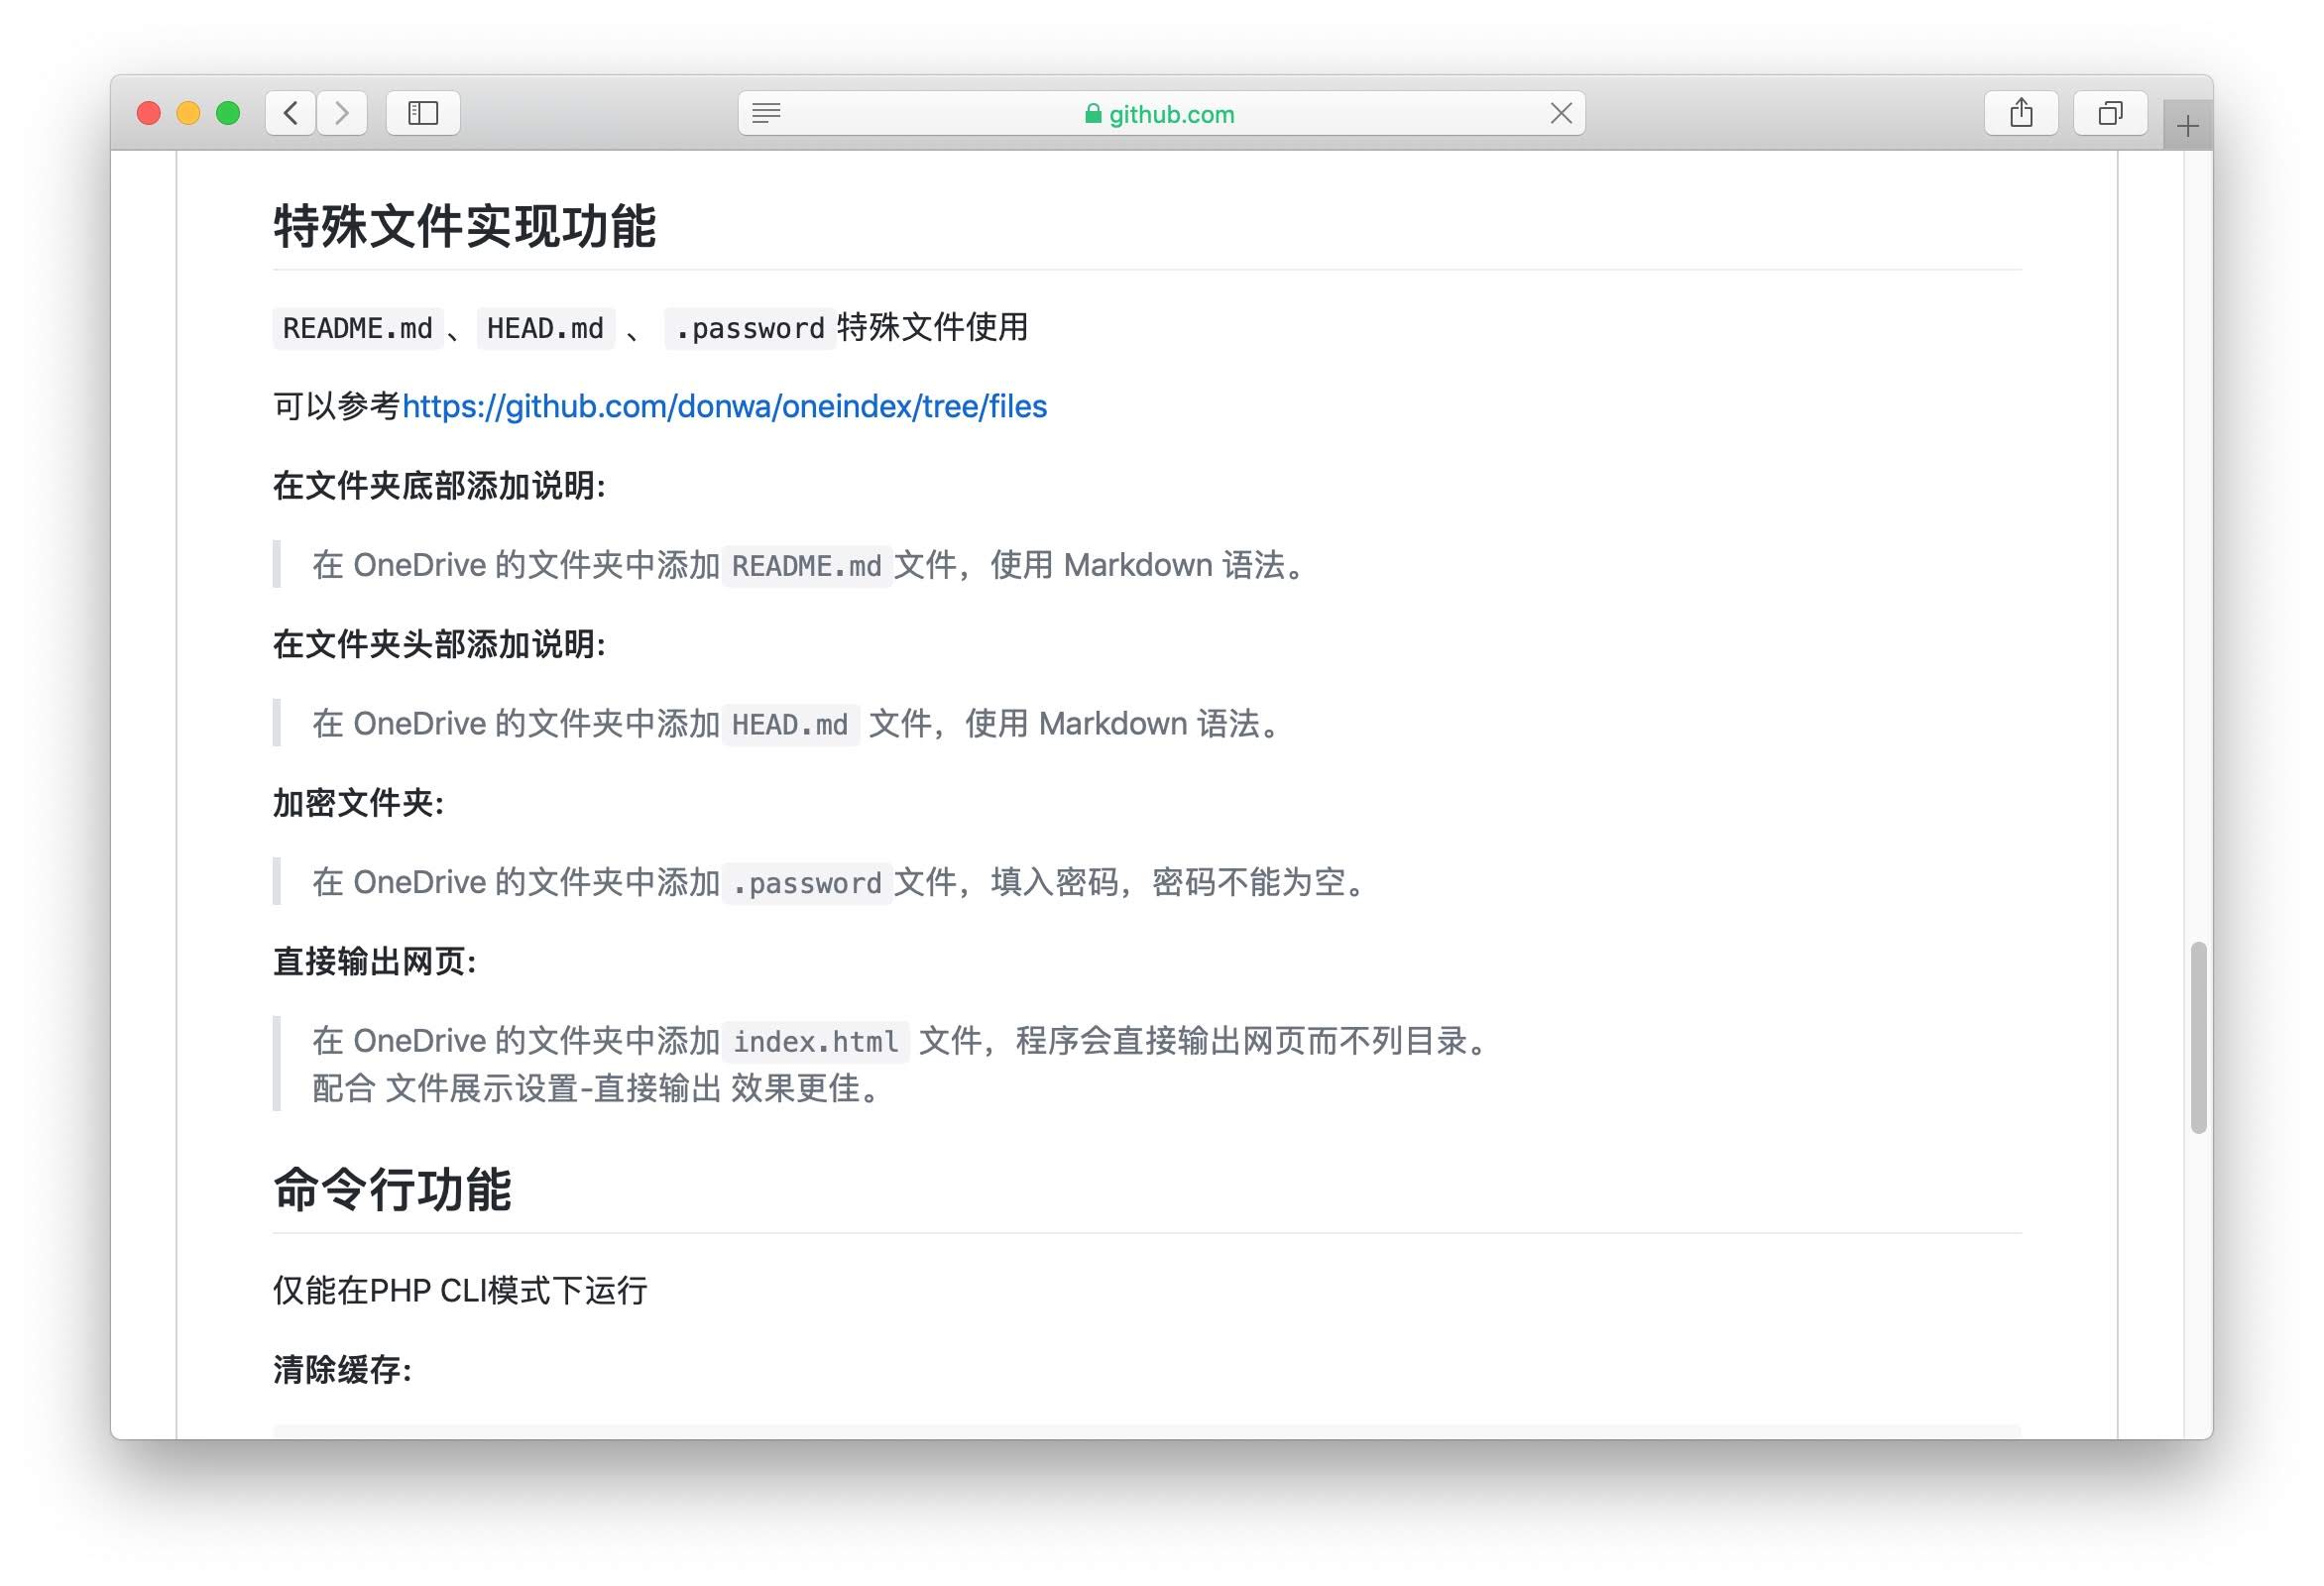The image size is (2324, 1586).
Task: Go forward with the browser forward arrow
Action: click(342, 113)
